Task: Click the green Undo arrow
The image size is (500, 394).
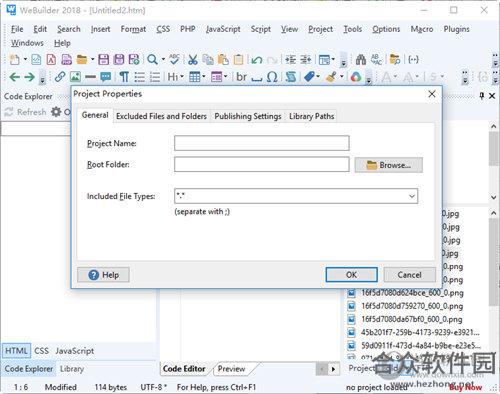Action: coord(257,60)
